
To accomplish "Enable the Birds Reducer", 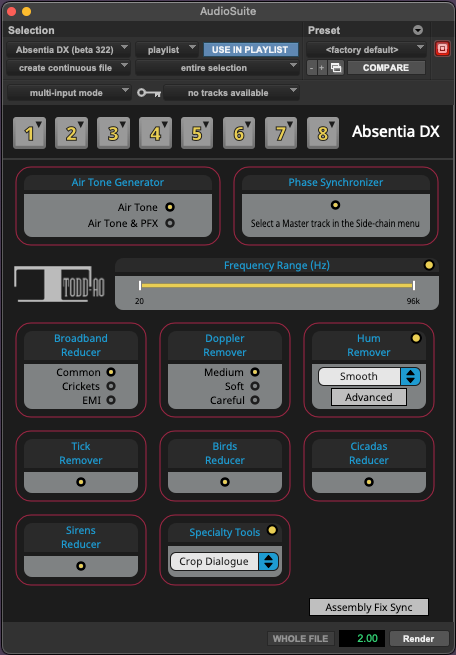I will (225, 482).
